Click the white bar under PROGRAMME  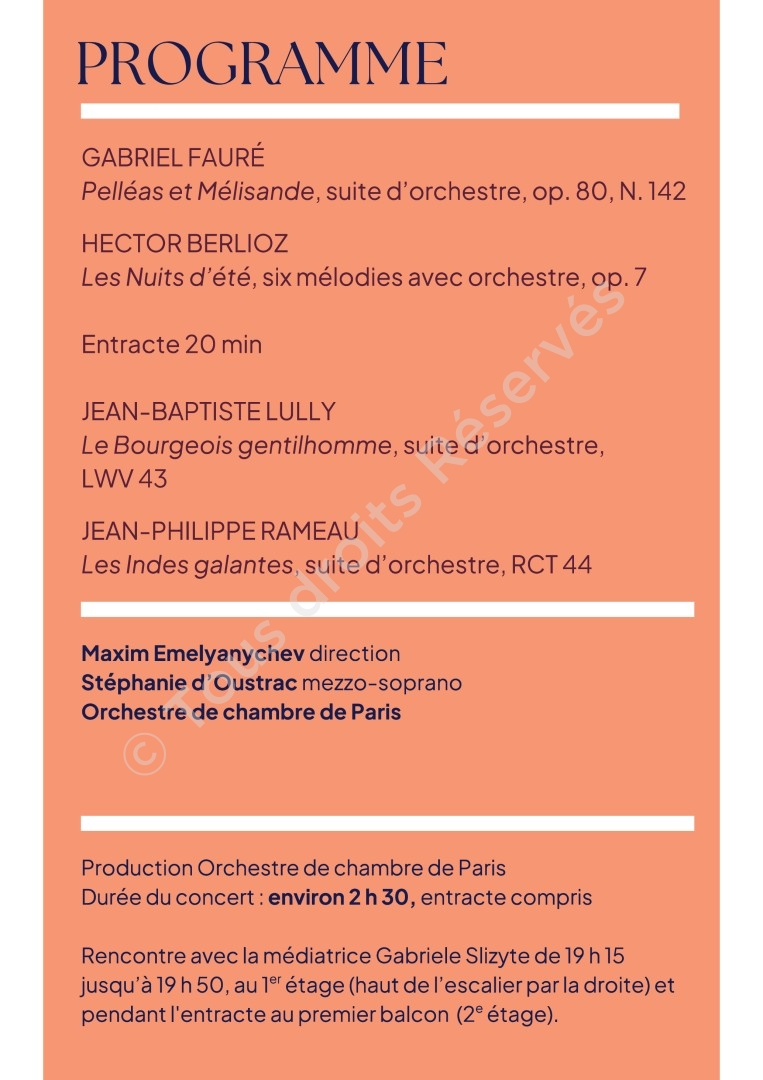pos(380,111)
